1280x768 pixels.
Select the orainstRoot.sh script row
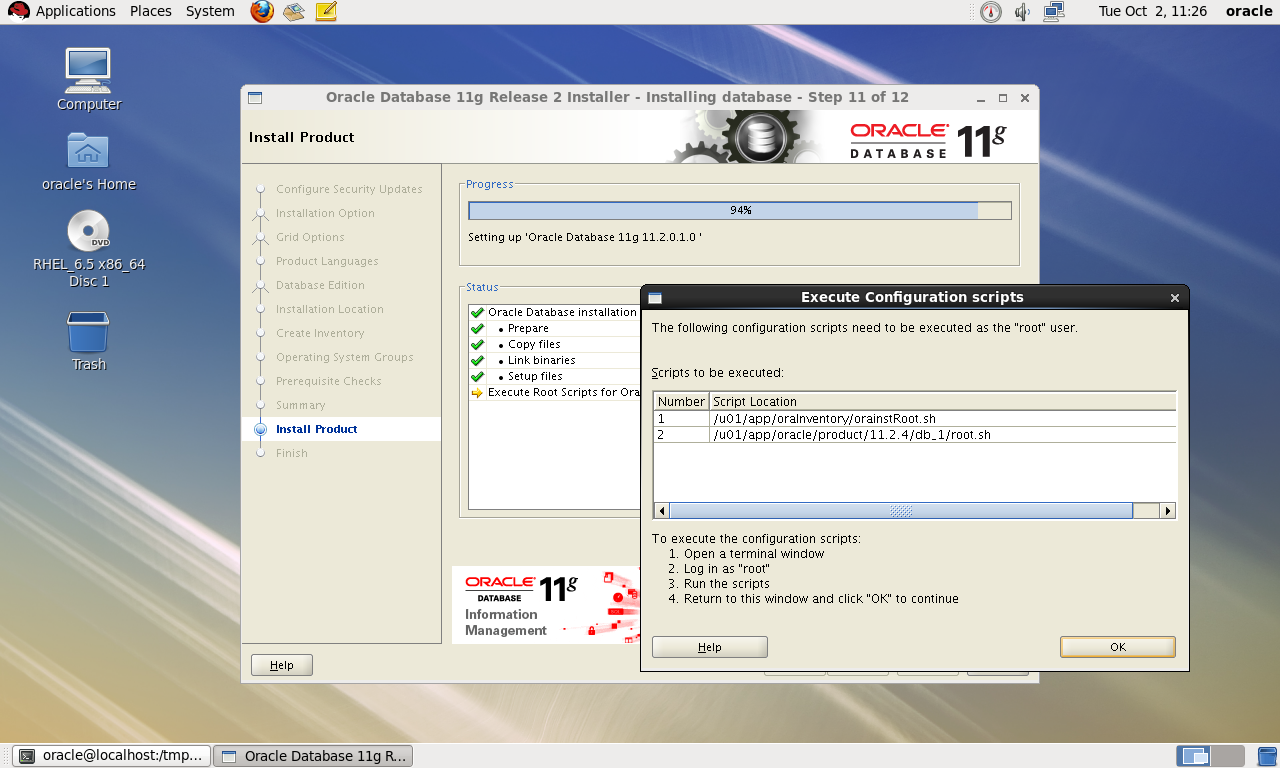[915, 418]
